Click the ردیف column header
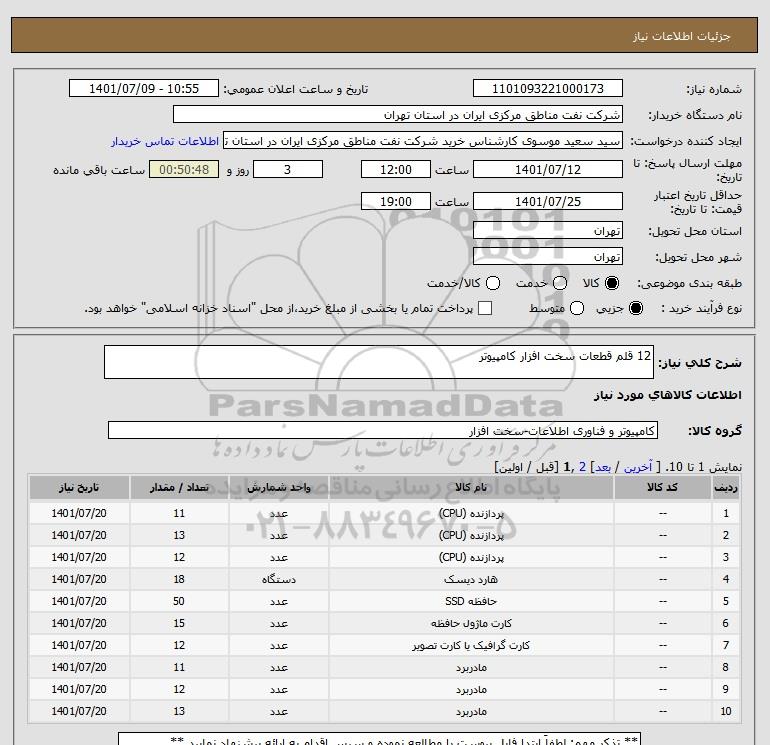The image size is (770, 745). point(725,487)
